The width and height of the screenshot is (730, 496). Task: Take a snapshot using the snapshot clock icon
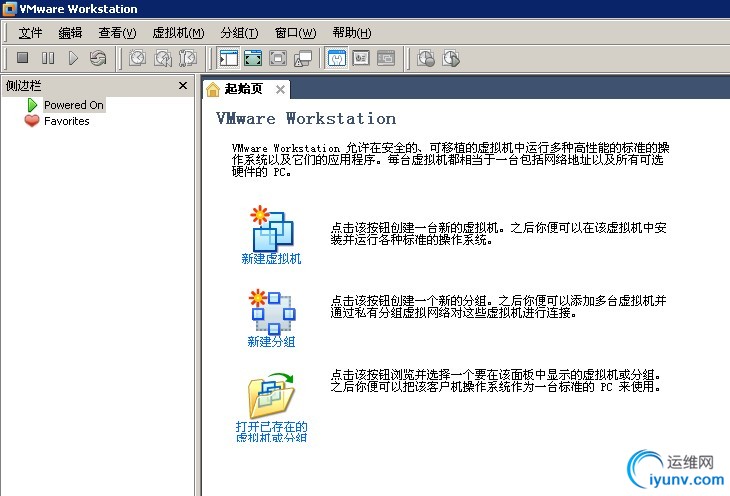137,58
